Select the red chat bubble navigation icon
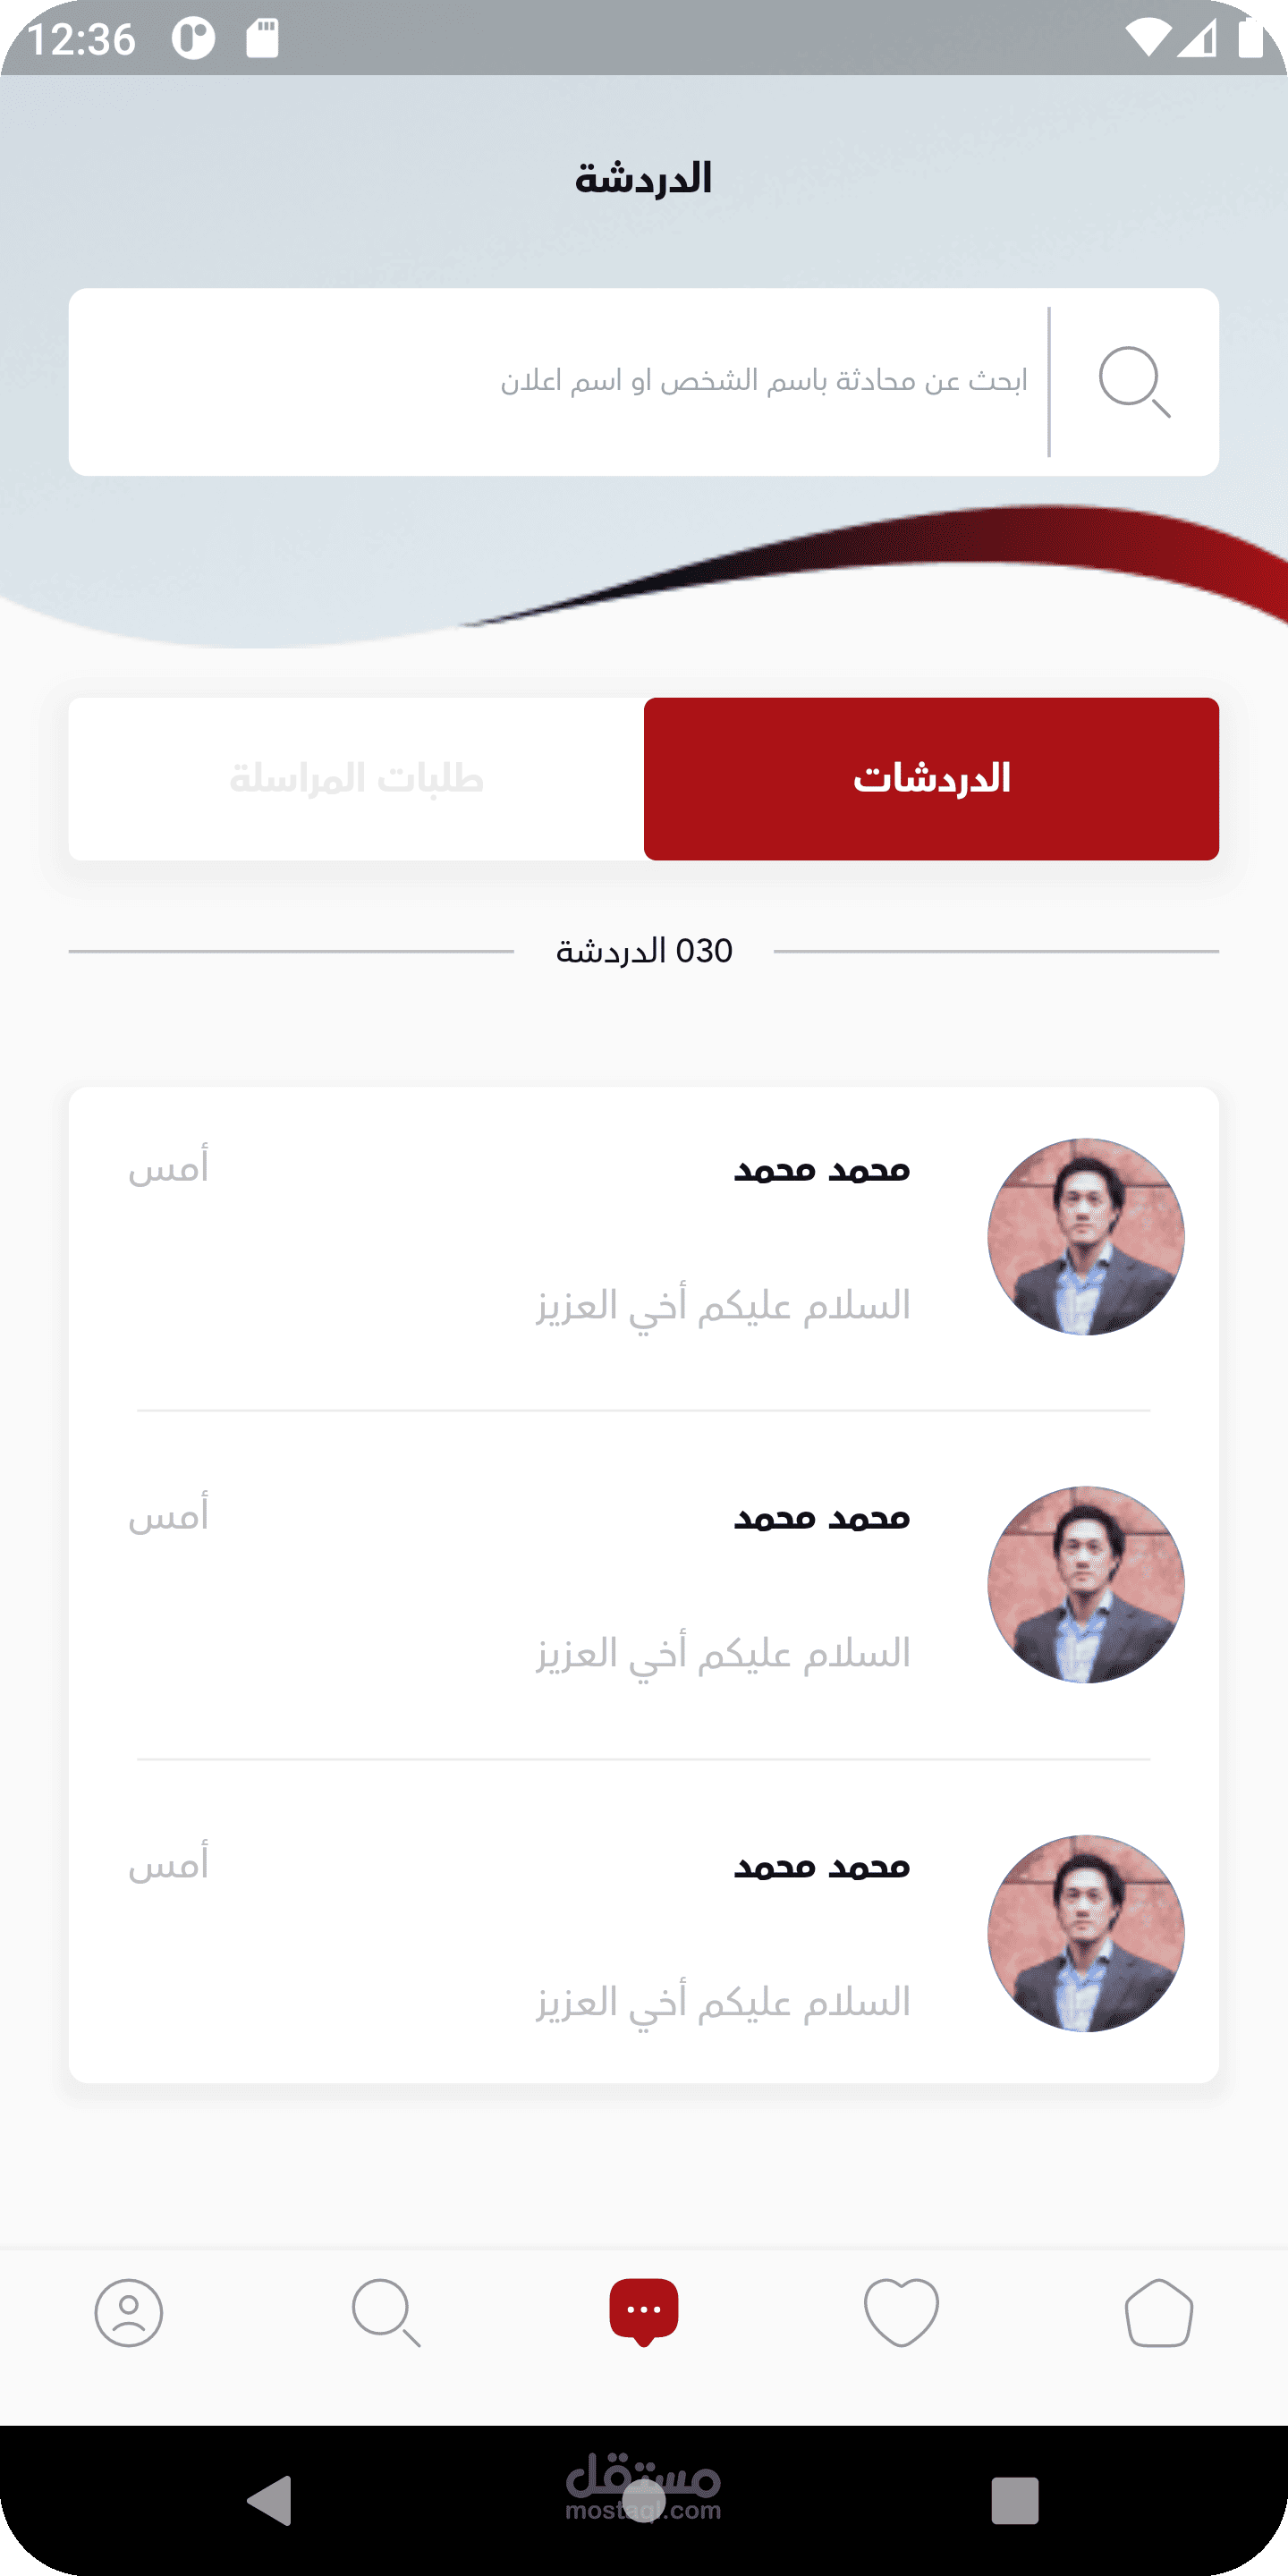The image size is (1288, 2576). pos(644,2312)
